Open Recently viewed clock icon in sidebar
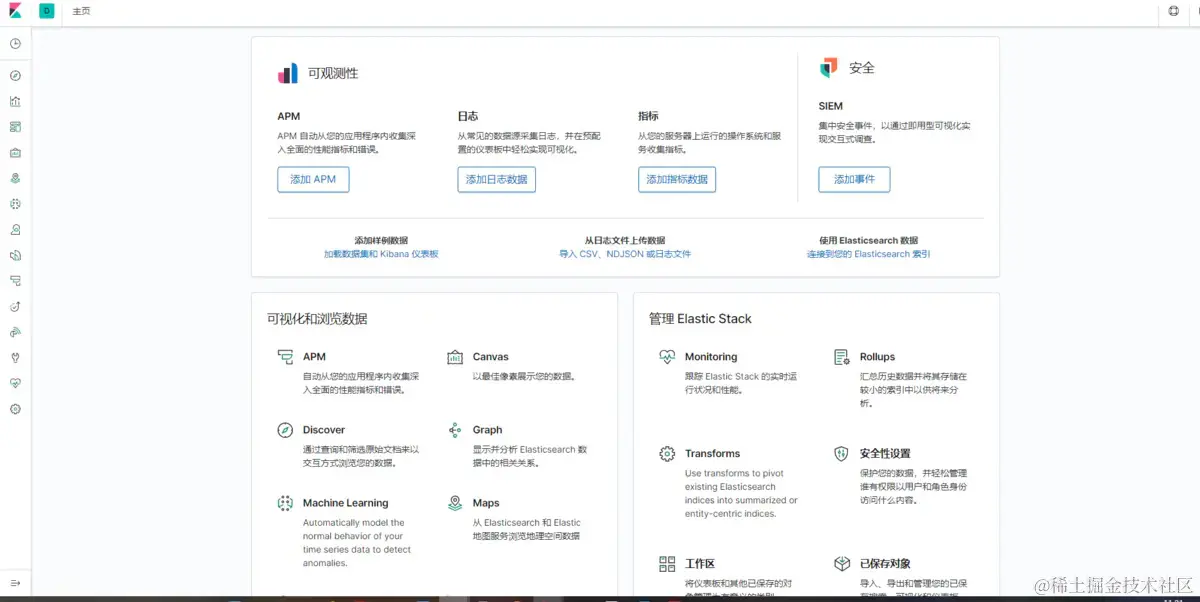 [x=15, y=44]
